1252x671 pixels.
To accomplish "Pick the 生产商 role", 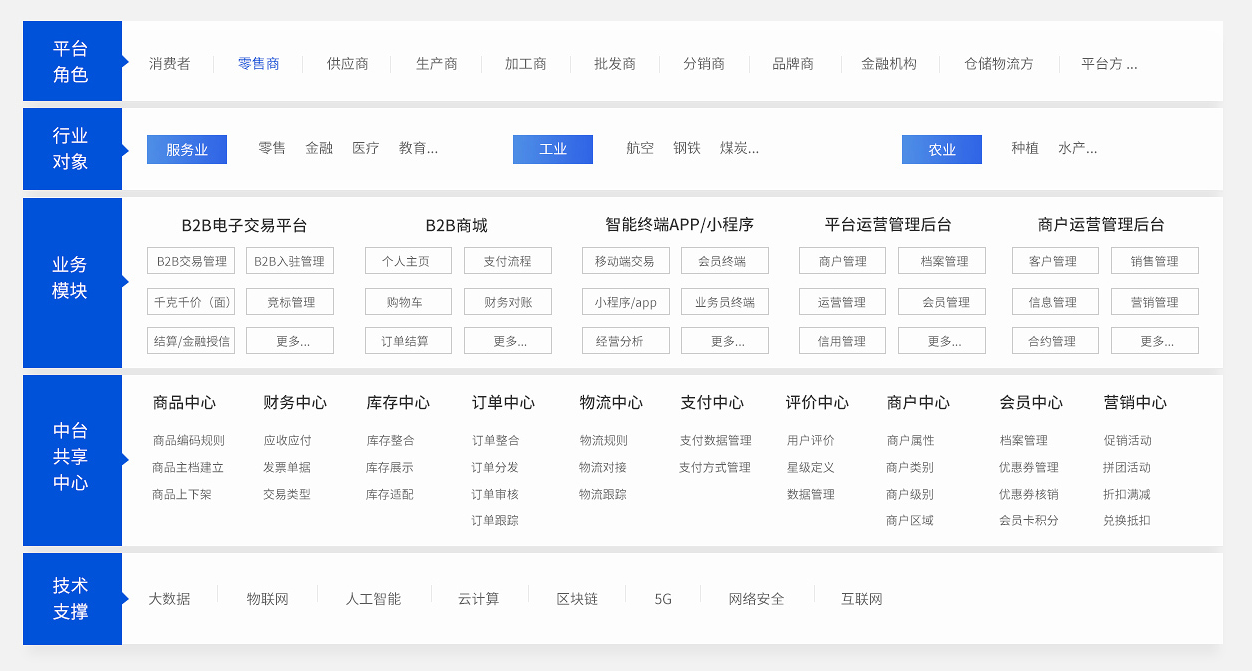I will (436, 64).
